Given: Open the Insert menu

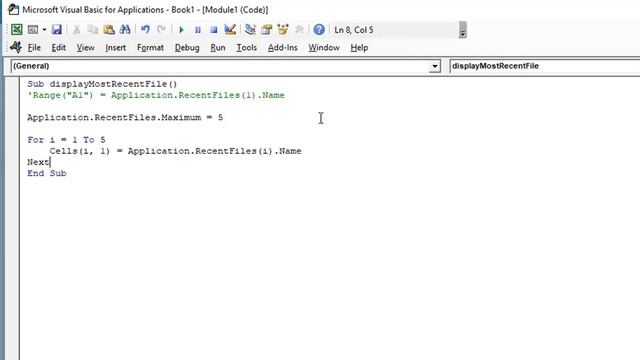Looking at the screenshot, I should click(116, 48).
